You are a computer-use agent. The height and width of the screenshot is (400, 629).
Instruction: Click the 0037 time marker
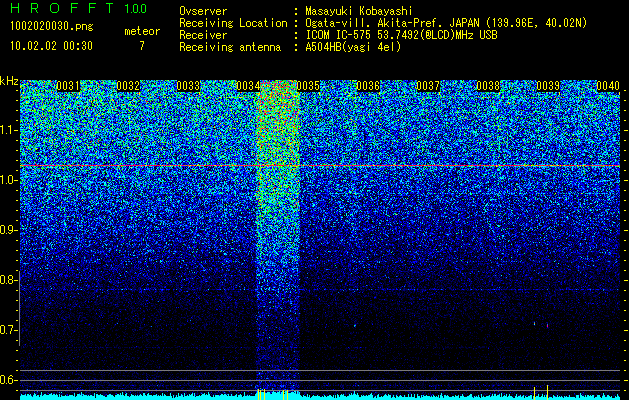428,86
